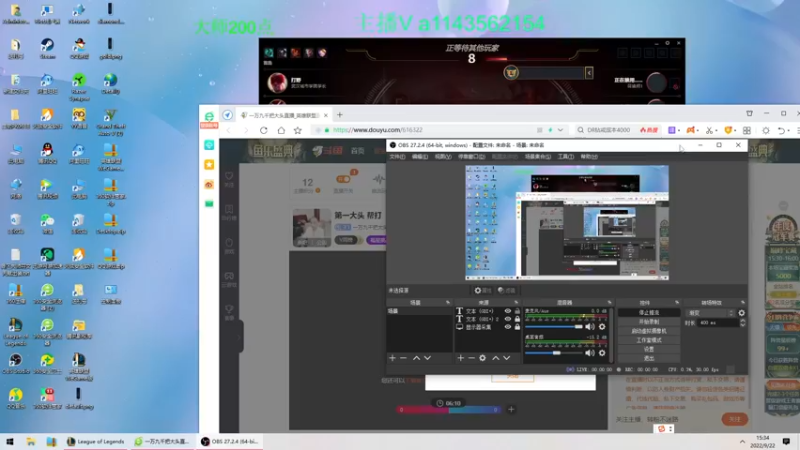Remove the selected source with the minus icon
The width and height of the screenshot is (800, 450).
(x=471, y=358)
